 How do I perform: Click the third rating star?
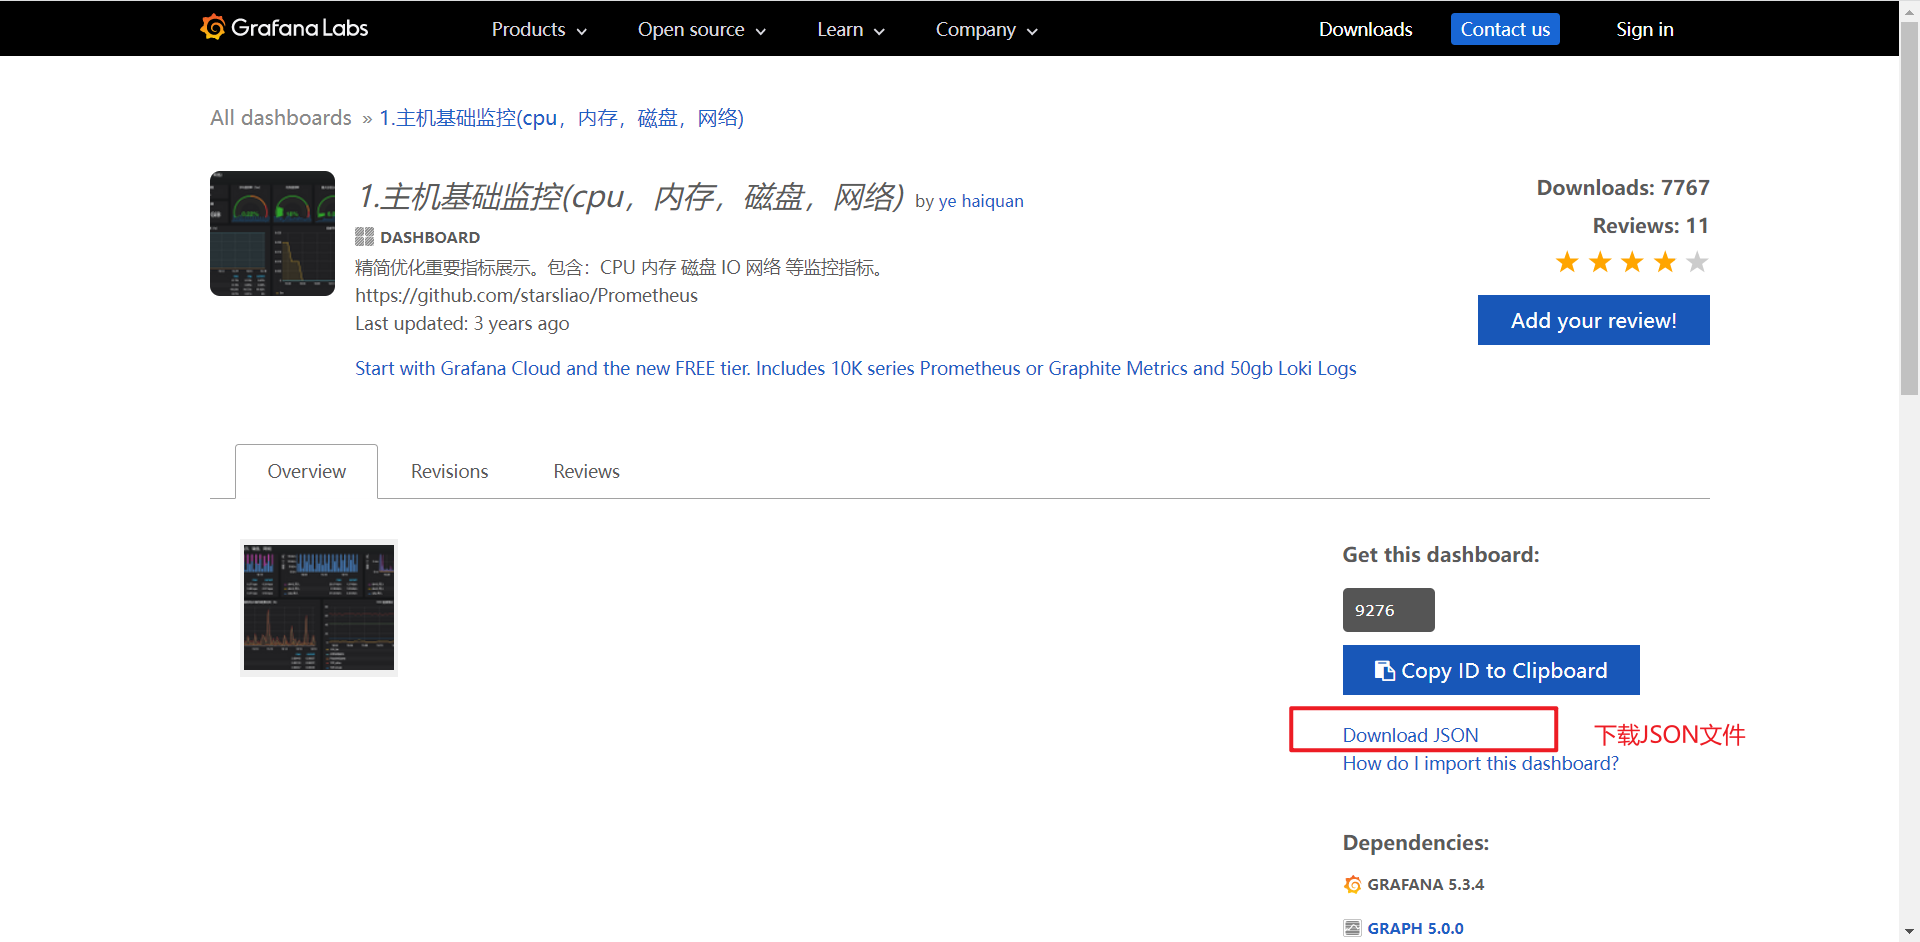tap(1632, 262)
